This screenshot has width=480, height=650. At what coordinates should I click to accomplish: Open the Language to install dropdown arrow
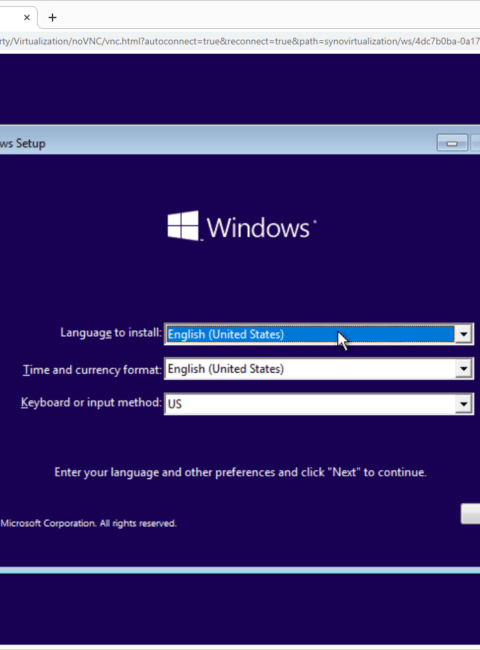pos(463,334)
